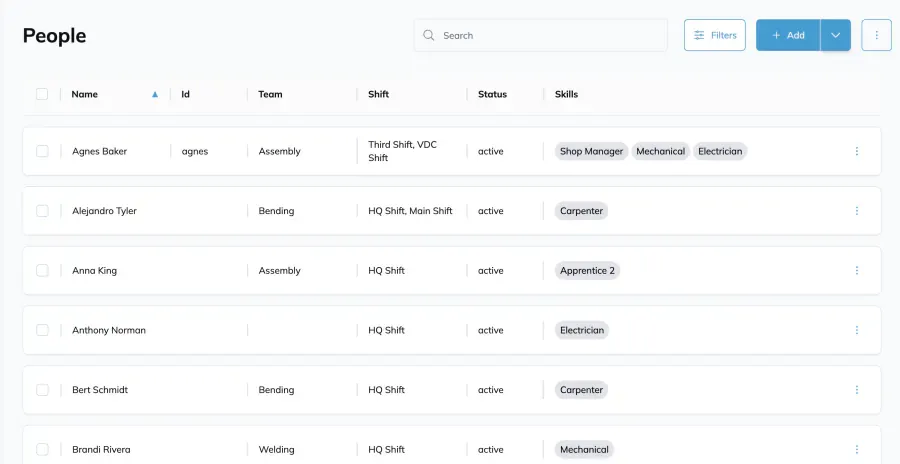The height and width of the screenshot is (464, 900).
Task: Tick the select-all checkbox in header
Action: pyautogui.click(x=42, y=94)
